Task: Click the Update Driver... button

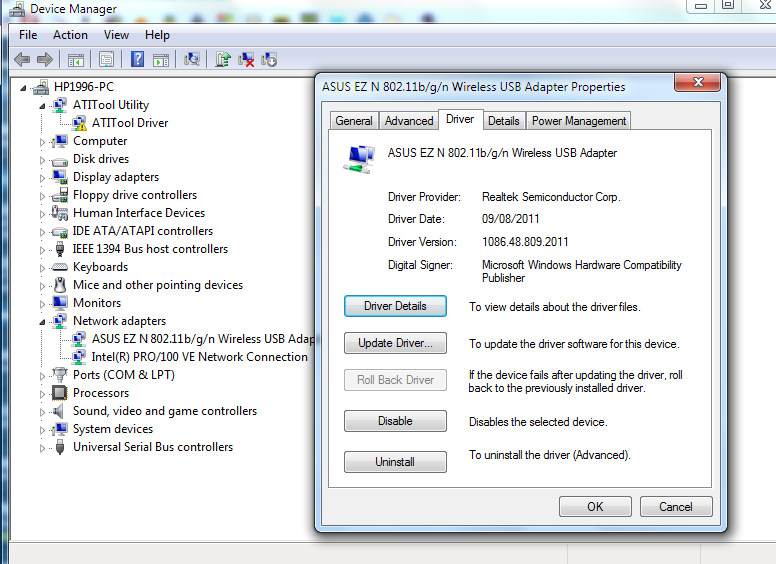Action: [x=395, y=343]
